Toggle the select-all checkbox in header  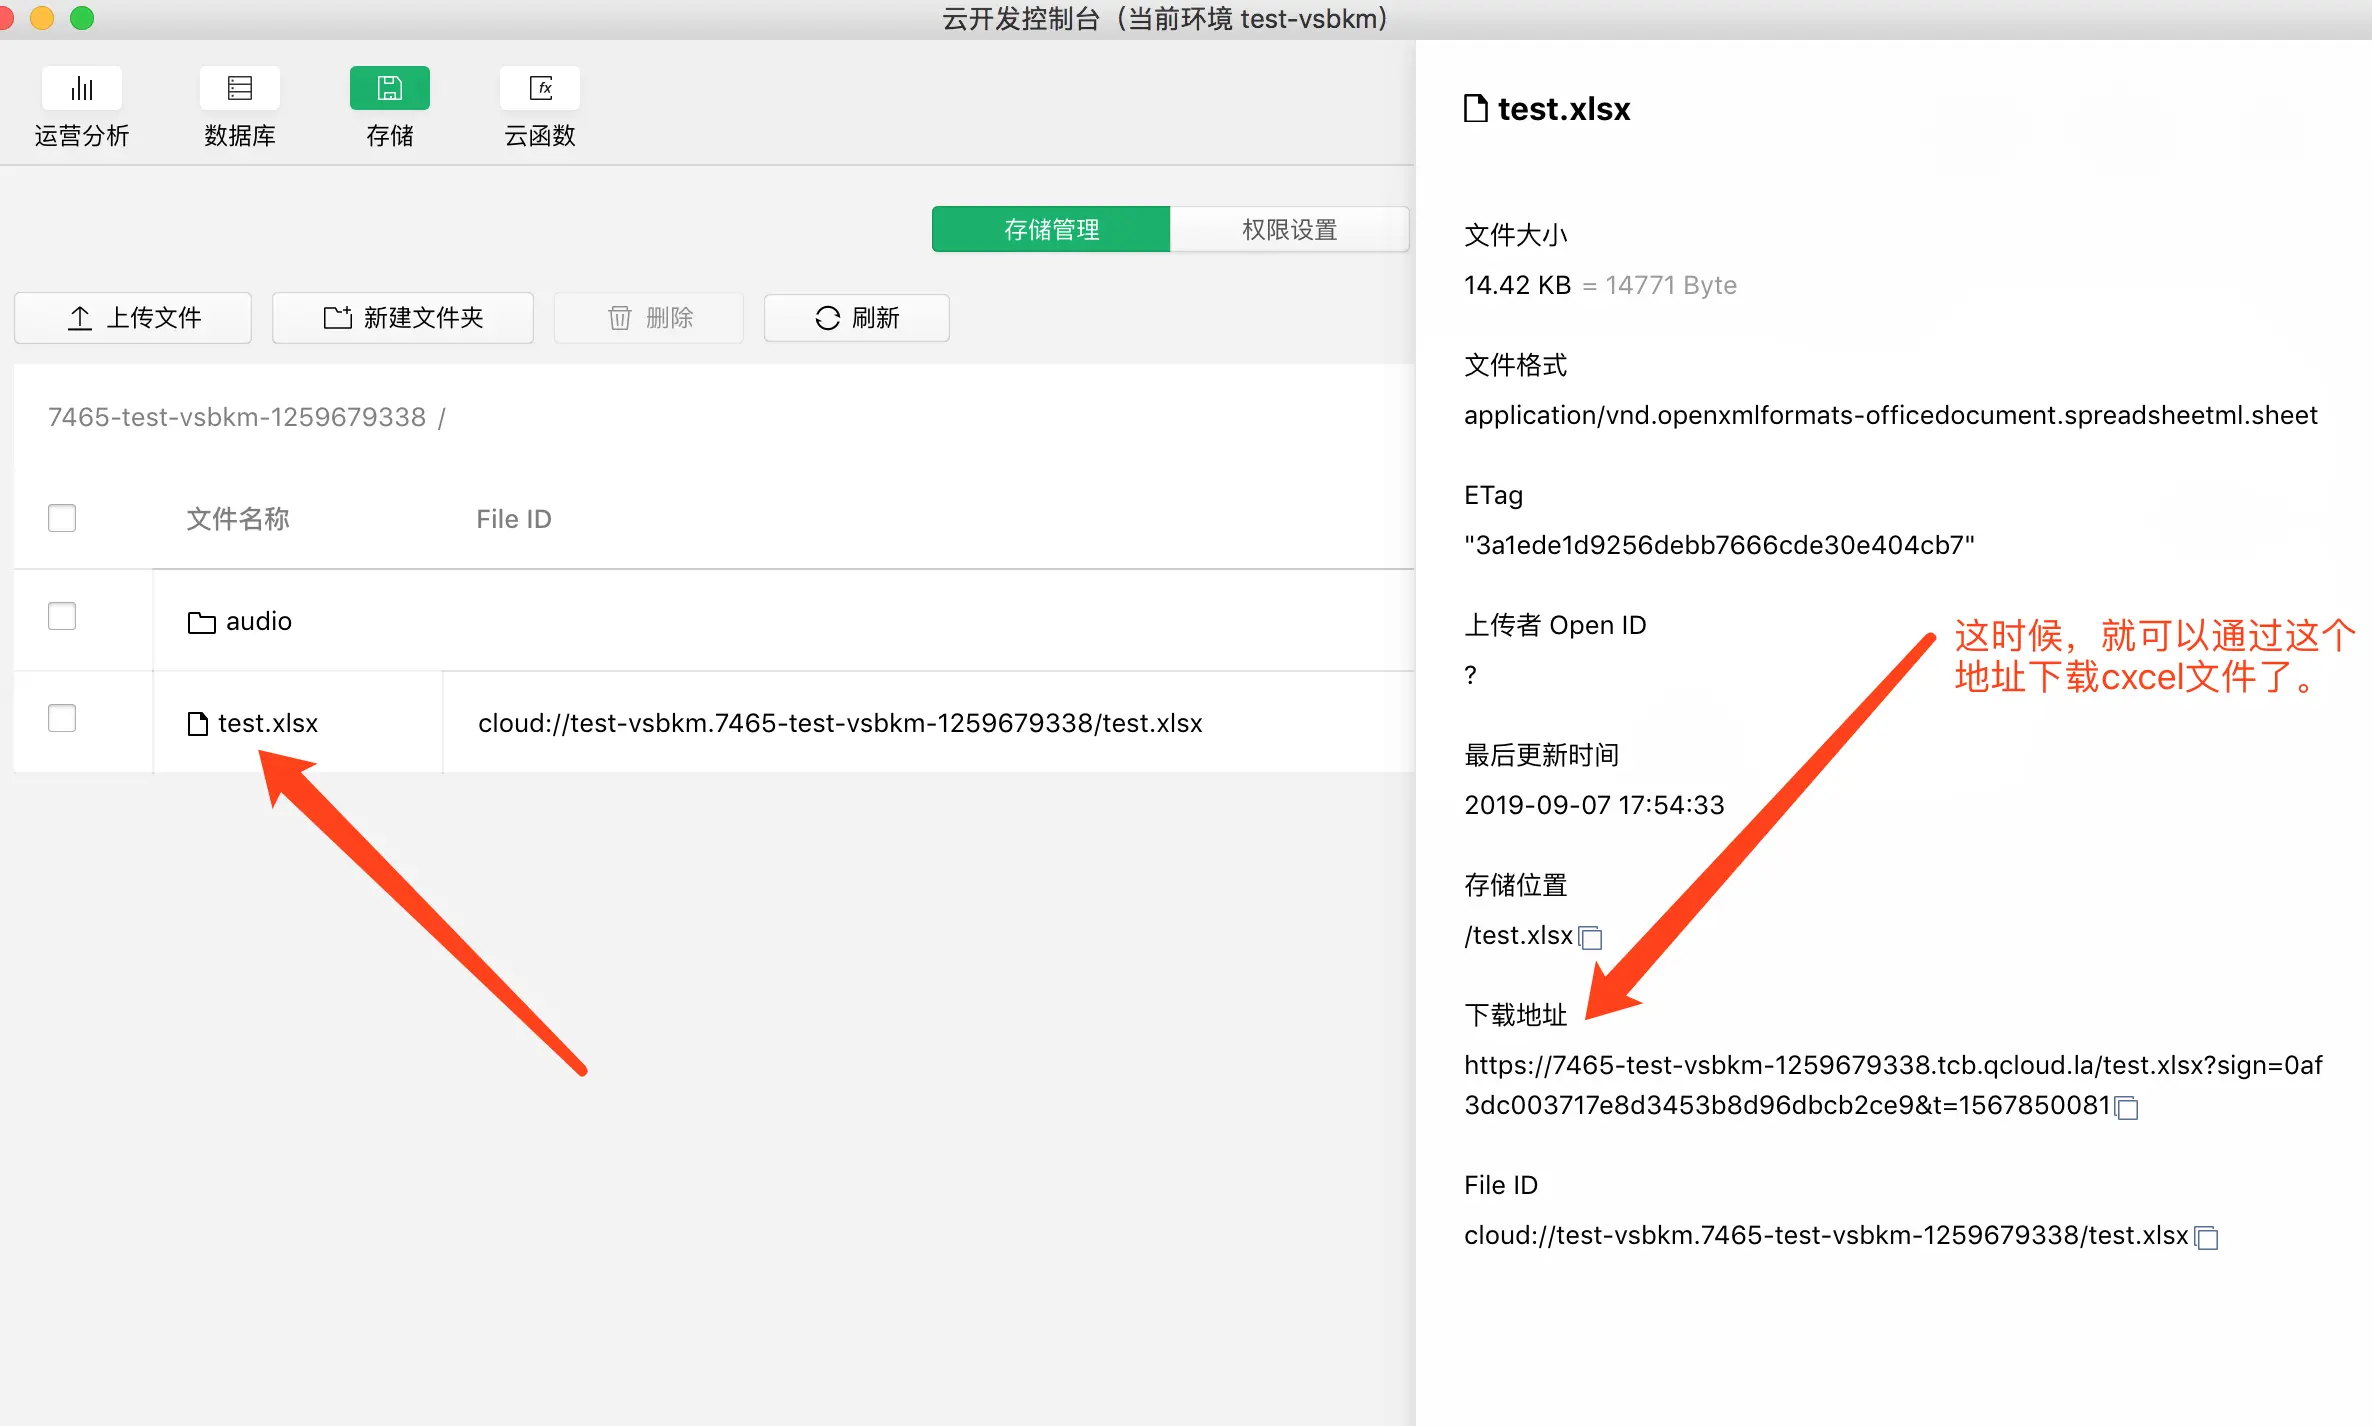click(x=62, y=518)
